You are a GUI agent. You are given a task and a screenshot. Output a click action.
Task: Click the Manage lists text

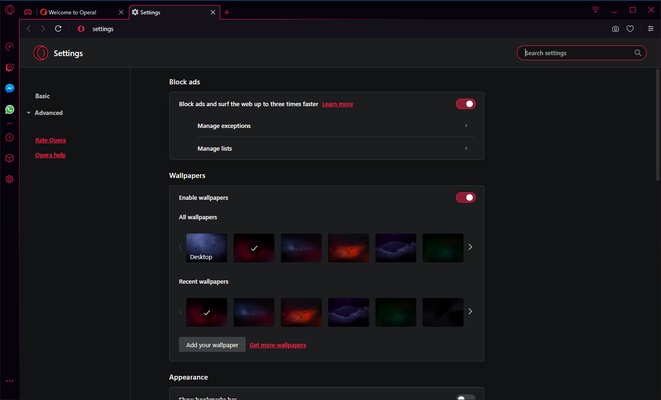215,148
